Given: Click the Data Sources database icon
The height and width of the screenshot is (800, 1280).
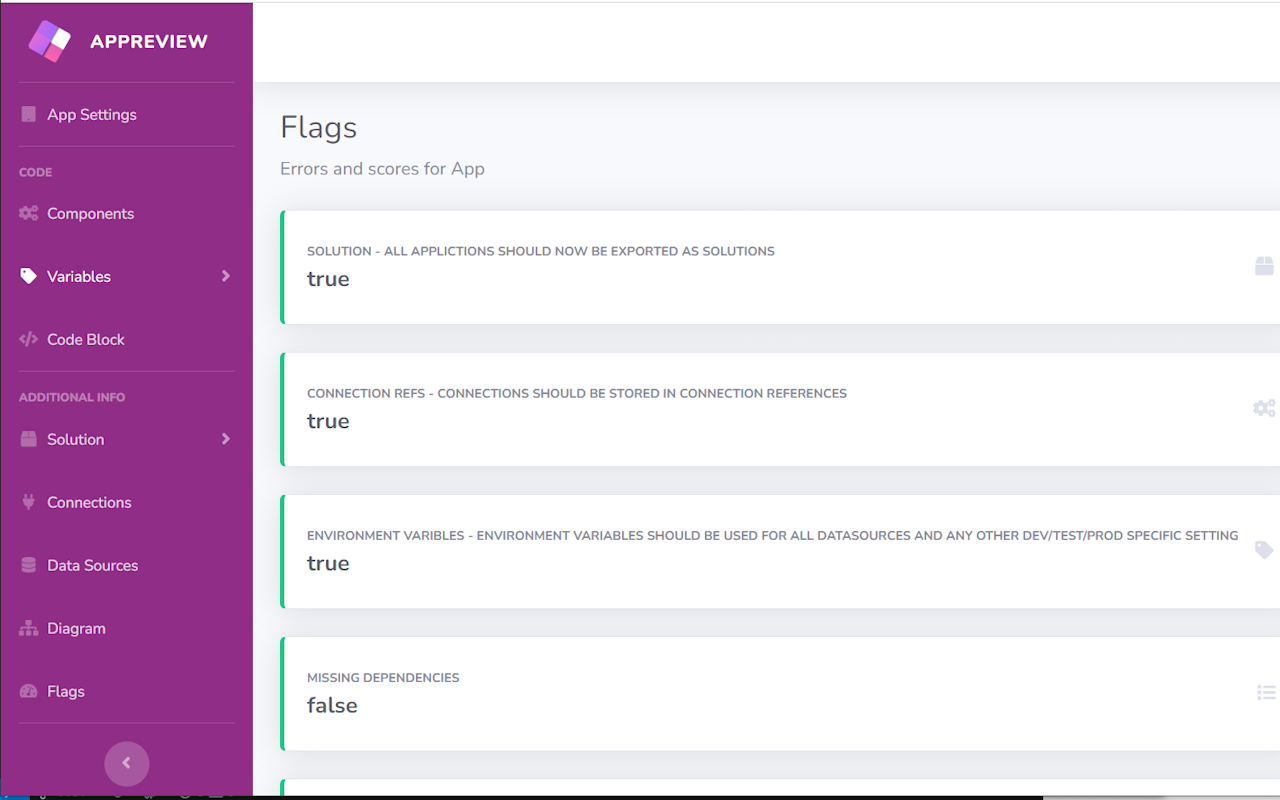Looking at the screenshot, I should point(28,565).
